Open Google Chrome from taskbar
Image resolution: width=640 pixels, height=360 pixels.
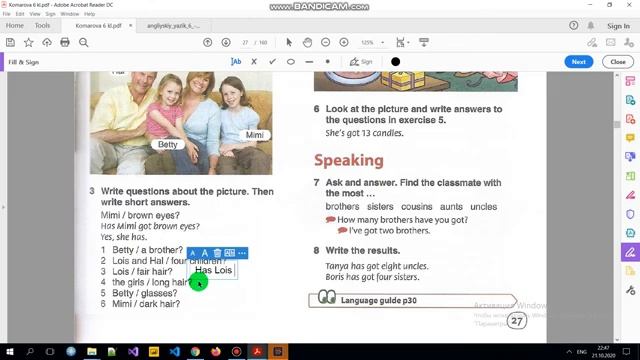tap(195, 351)
